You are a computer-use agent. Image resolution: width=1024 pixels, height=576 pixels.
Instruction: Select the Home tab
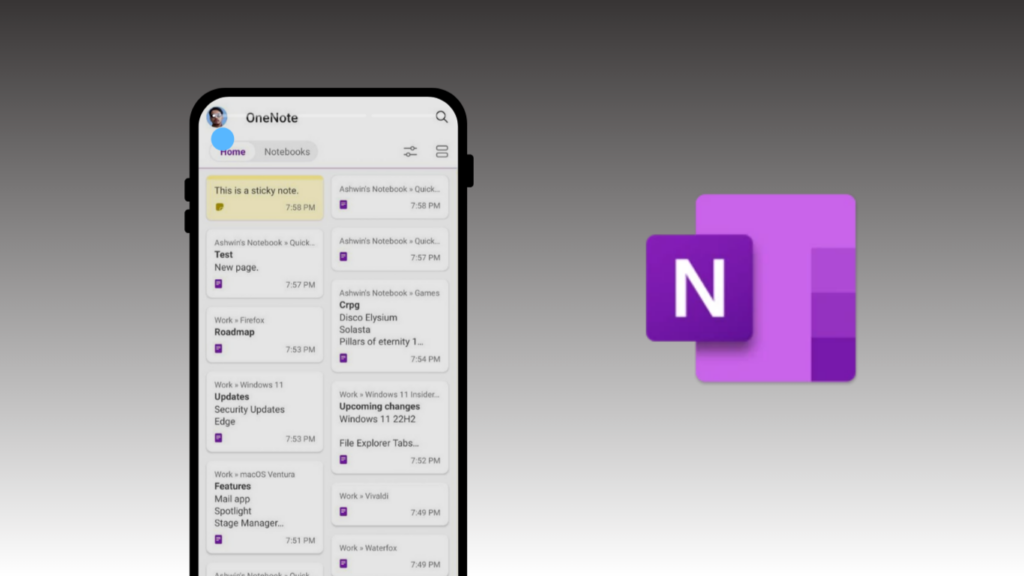(232, 152)
